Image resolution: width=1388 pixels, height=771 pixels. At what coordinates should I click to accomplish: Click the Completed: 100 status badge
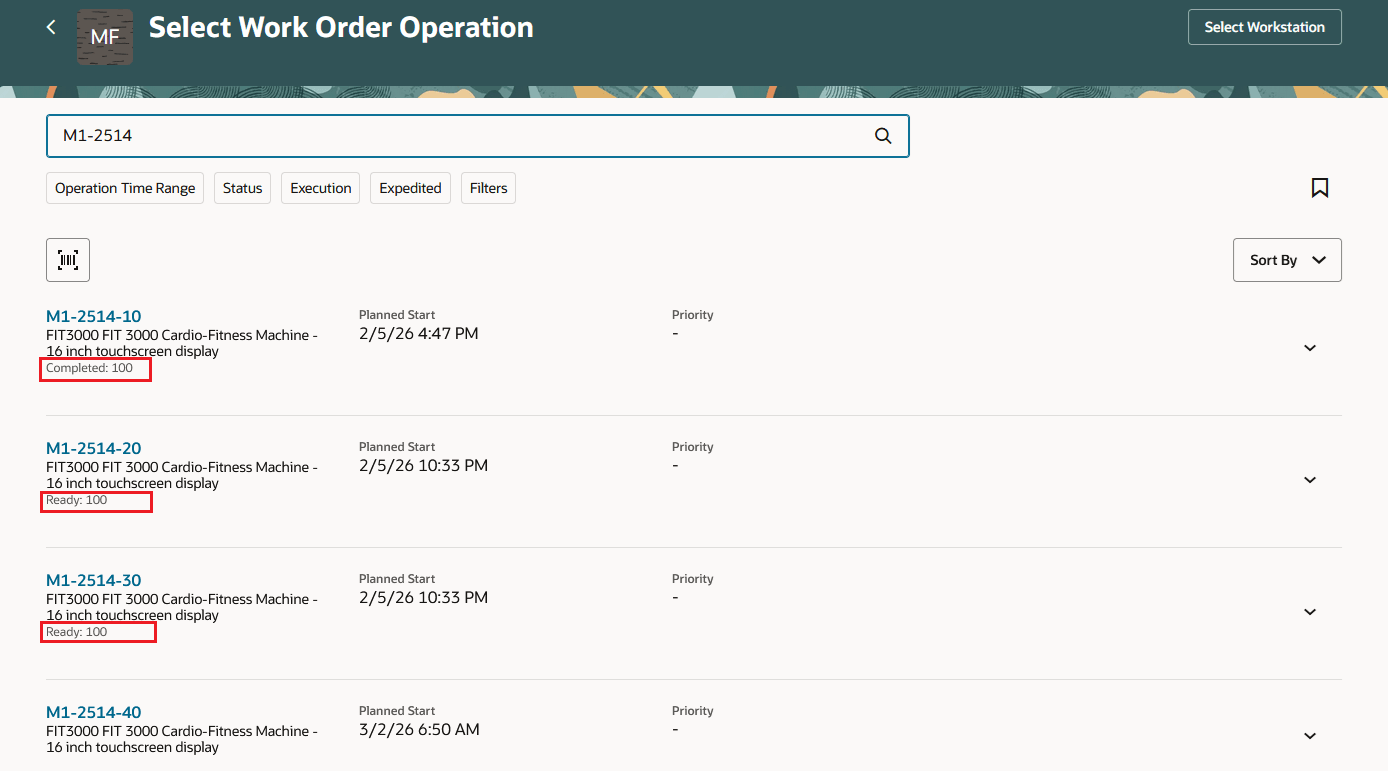point(95,368)
